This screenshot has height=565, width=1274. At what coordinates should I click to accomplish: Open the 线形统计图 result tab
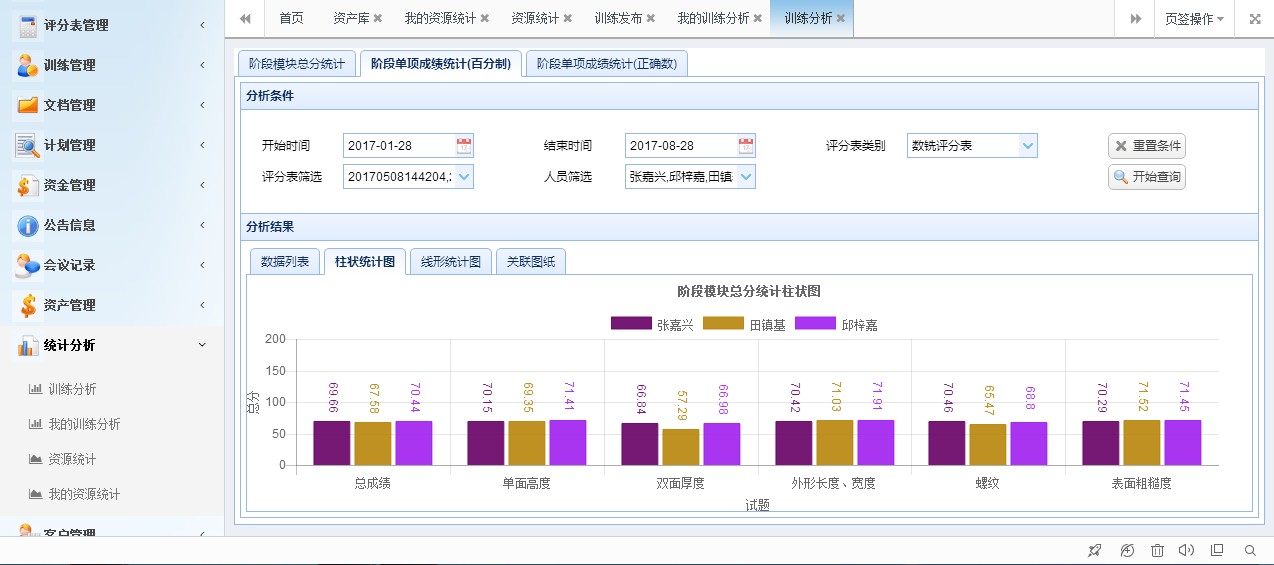pos(451,262)
